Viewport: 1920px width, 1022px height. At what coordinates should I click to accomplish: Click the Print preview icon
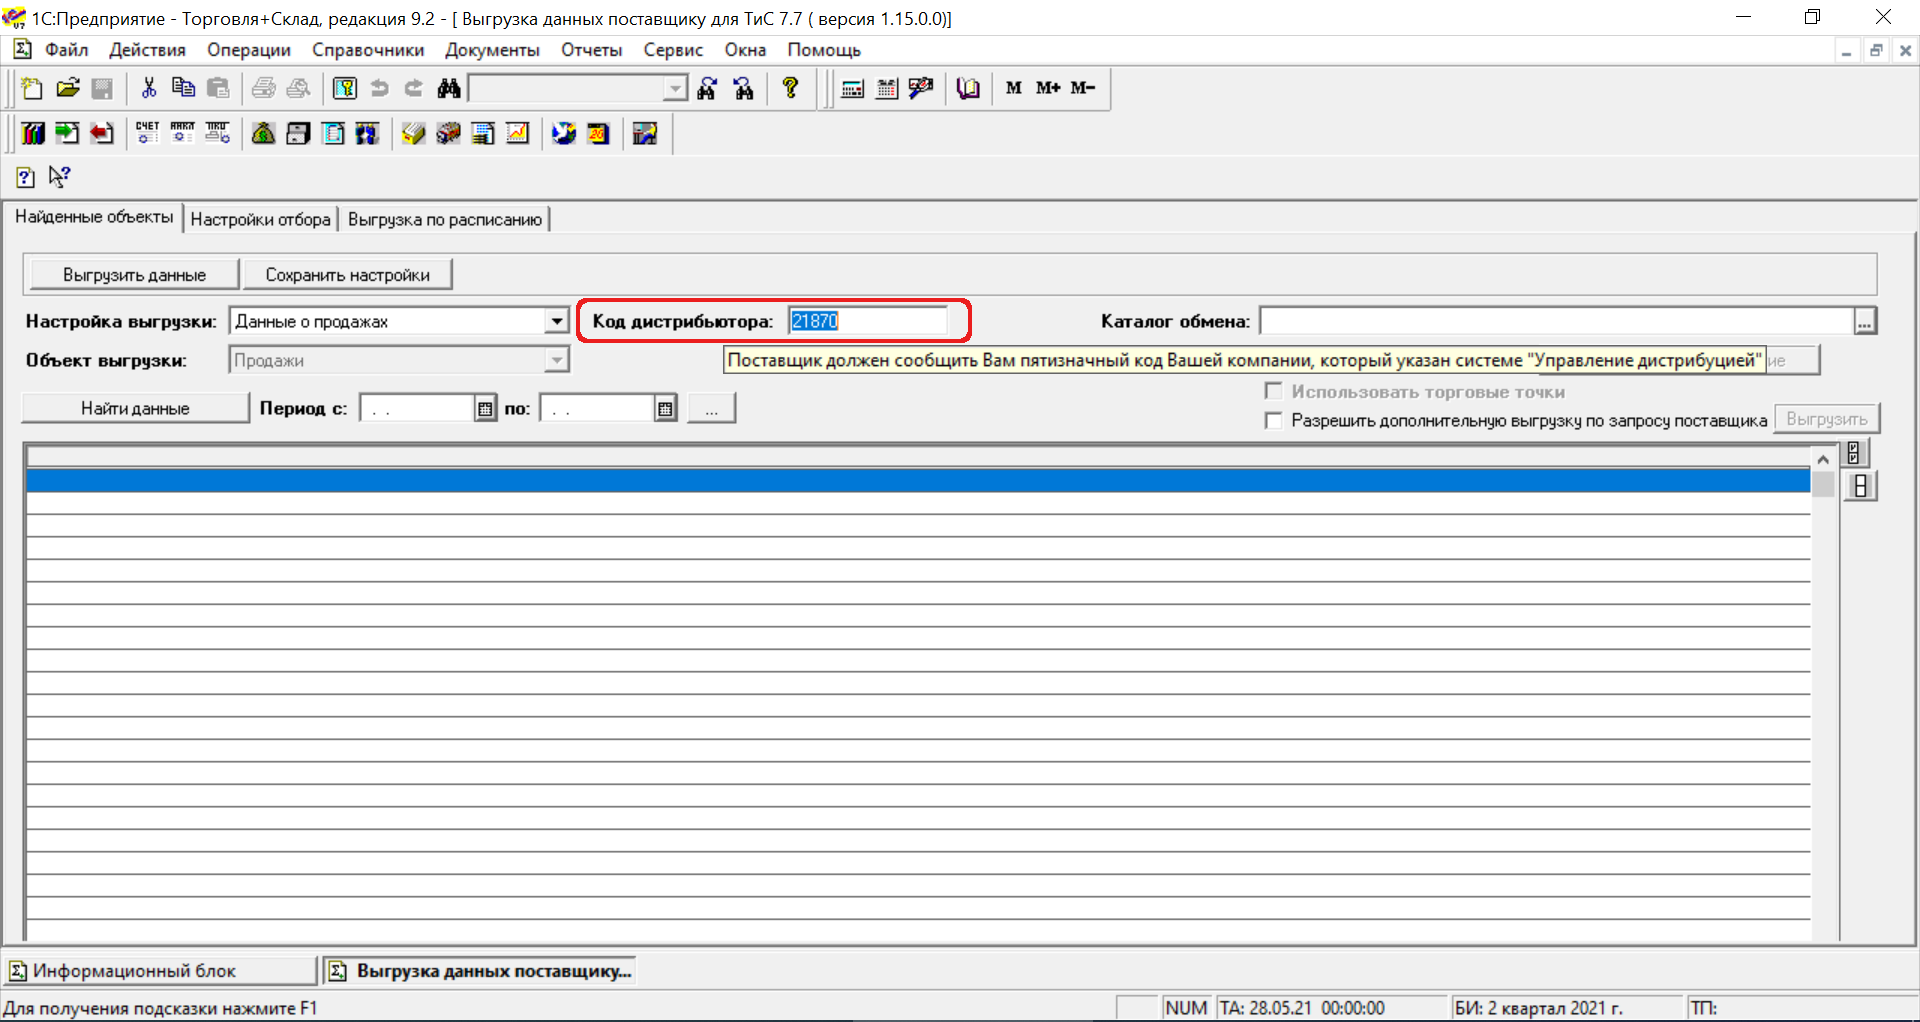(298, 88)
